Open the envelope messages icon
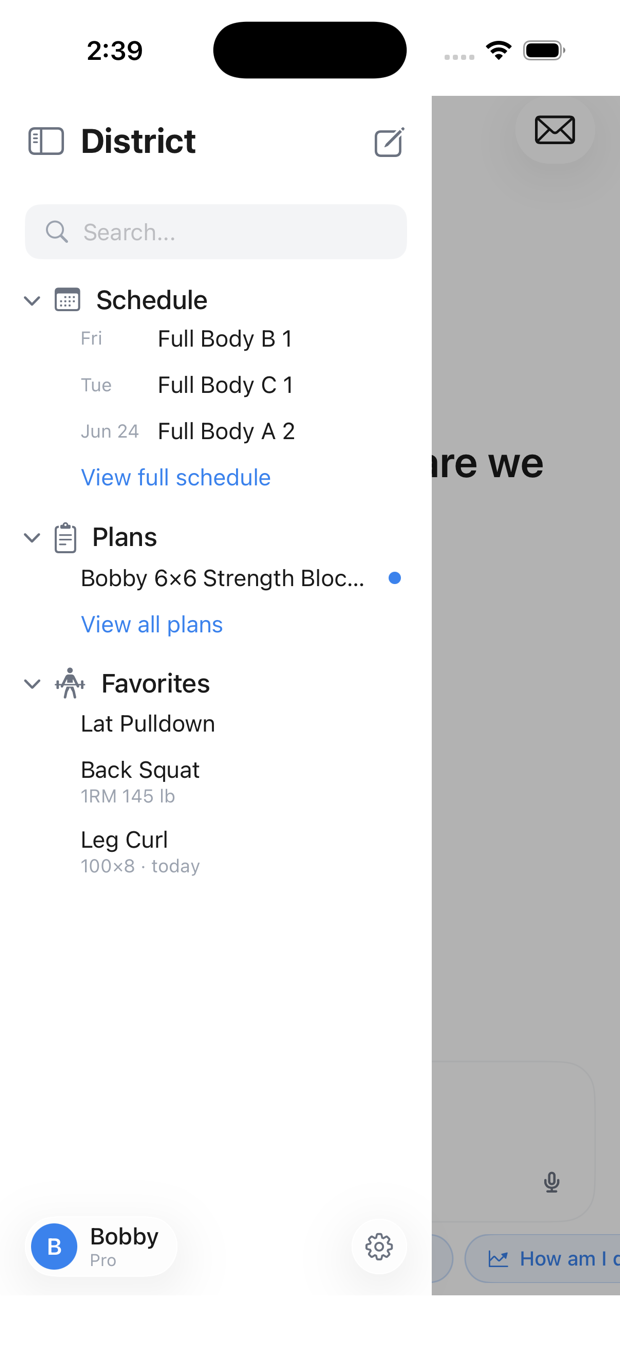620x1348 pixels. tap(555, 130)
